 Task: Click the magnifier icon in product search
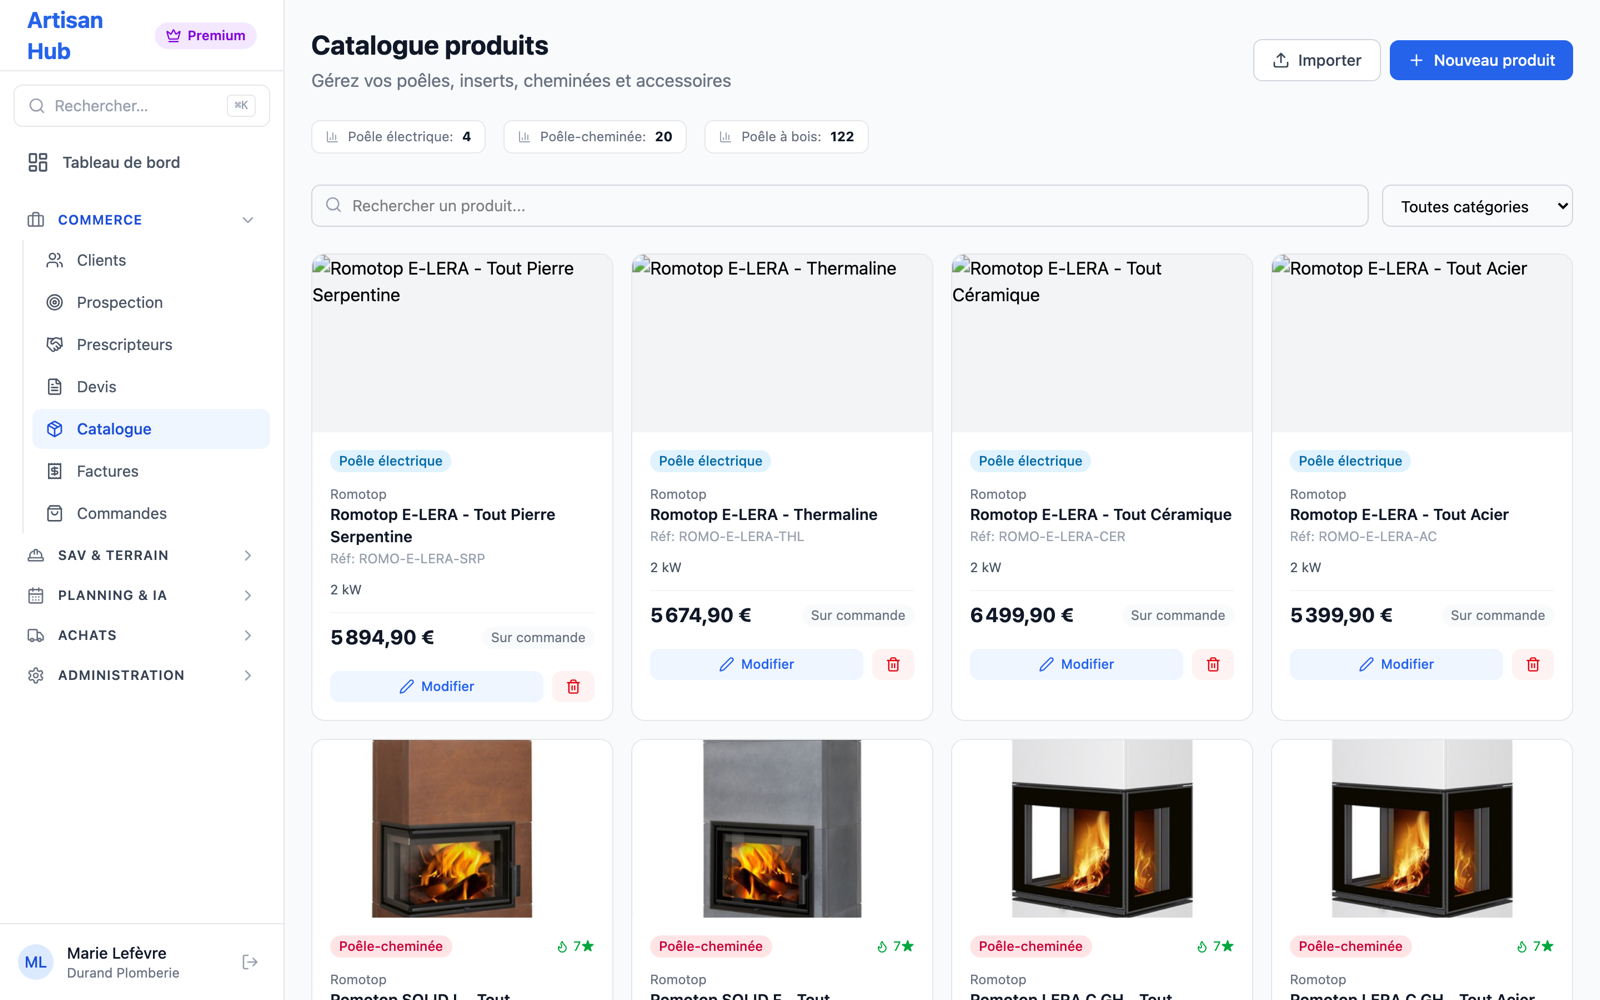click(334, 205)
